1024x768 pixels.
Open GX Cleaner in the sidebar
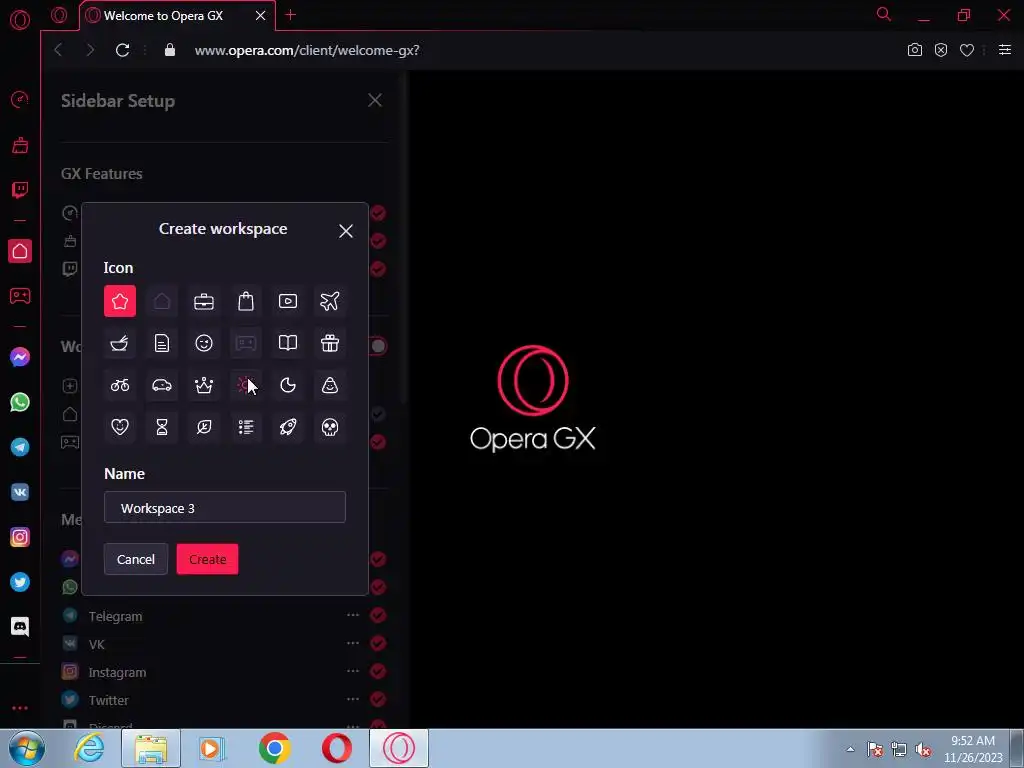[x=20, y=145]
